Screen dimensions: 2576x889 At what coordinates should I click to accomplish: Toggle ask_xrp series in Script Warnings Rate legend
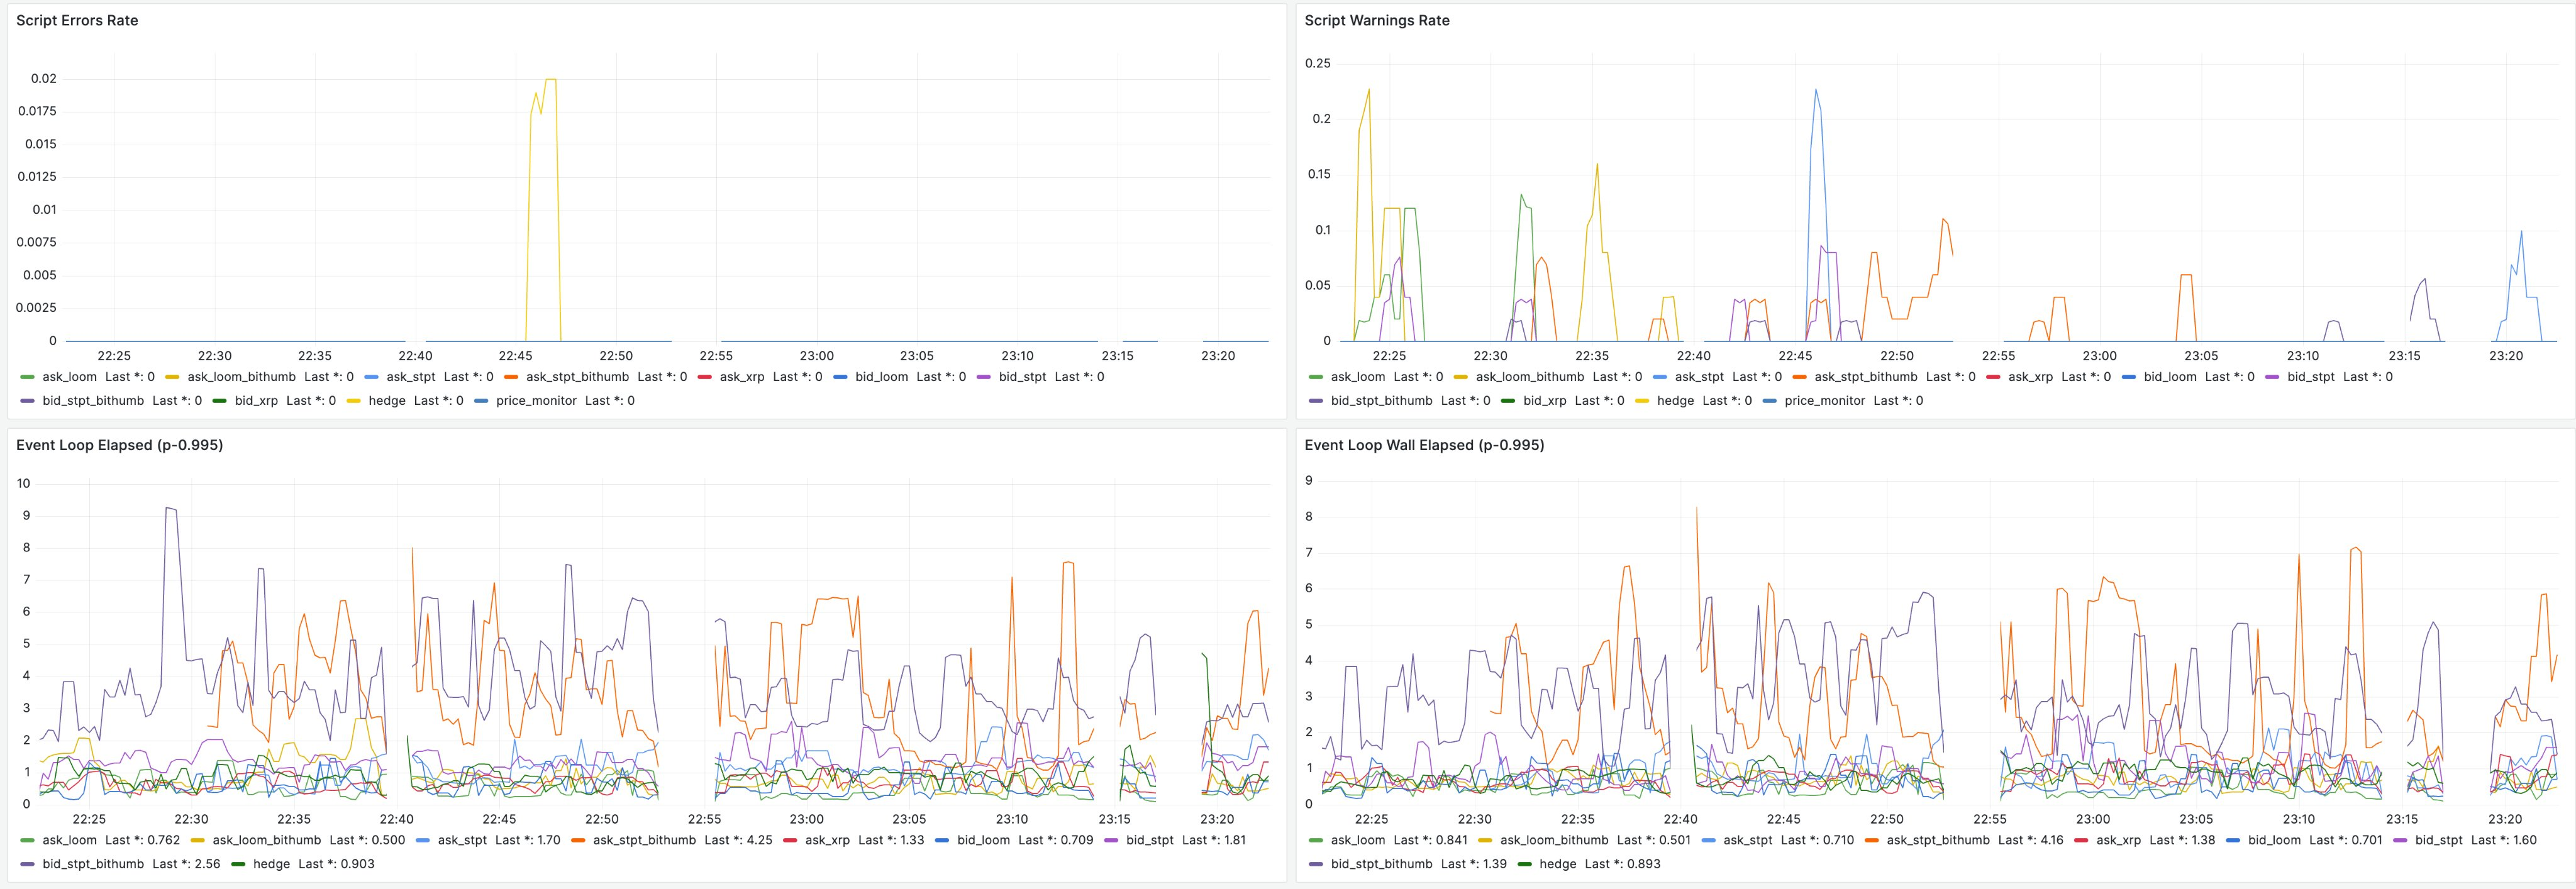pos(2031,377)
